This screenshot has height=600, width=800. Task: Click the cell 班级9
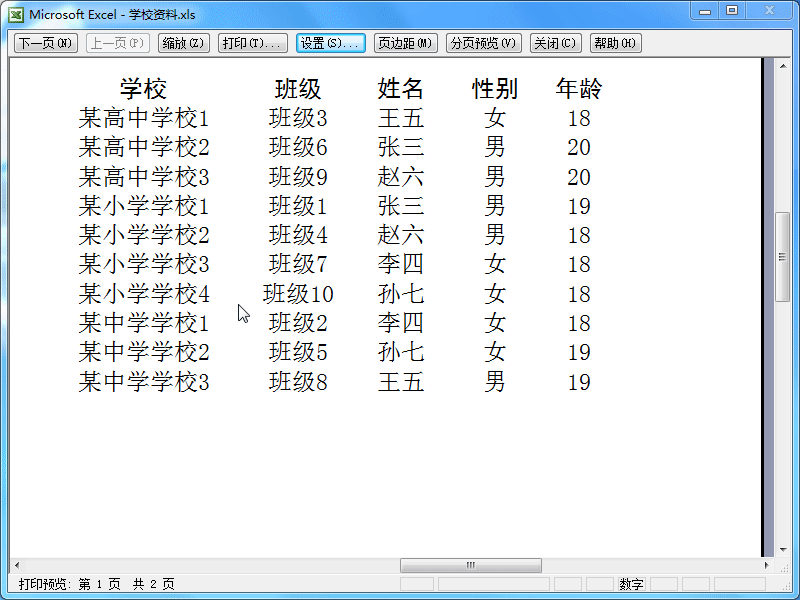pos(298,177)
